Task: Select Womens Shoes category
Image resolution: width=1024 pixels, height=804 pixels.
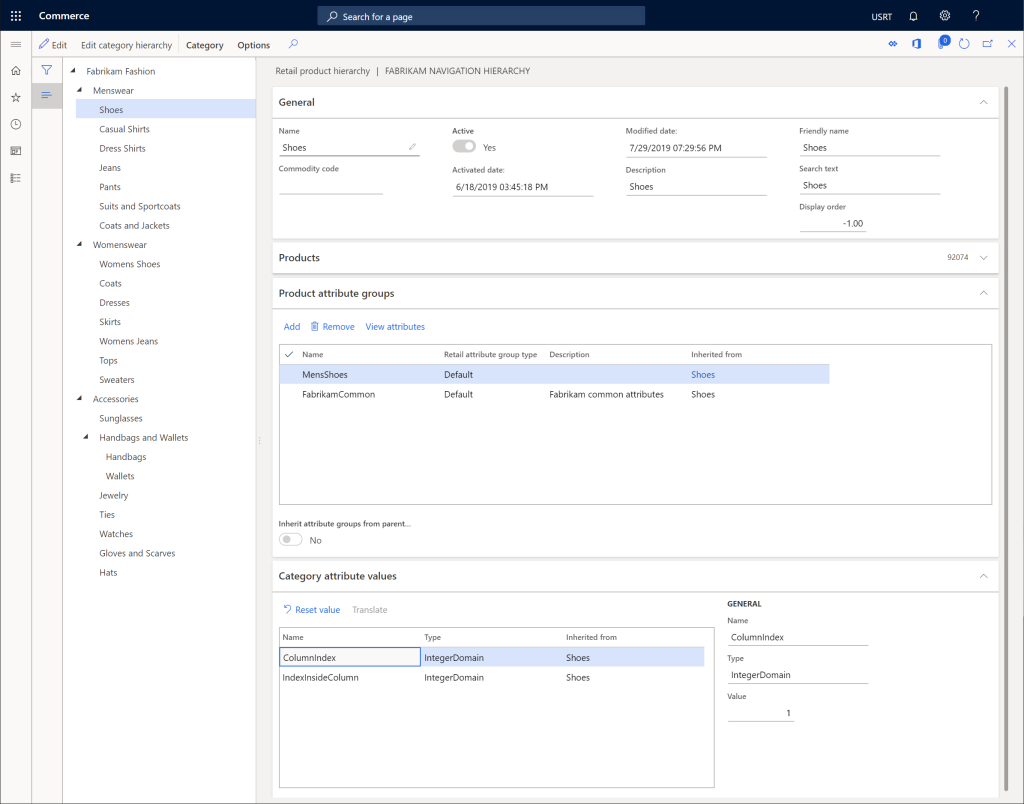Action: (129, 264)
